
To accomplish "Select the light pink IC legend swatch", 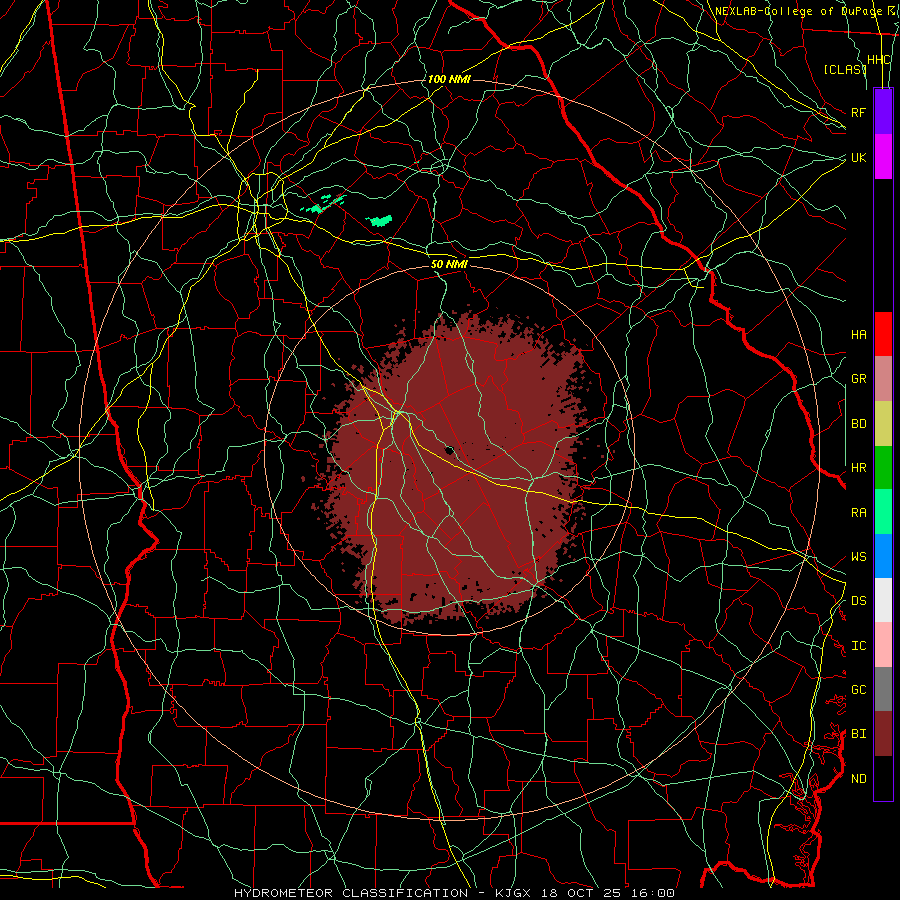I will (x=883, y=645).
